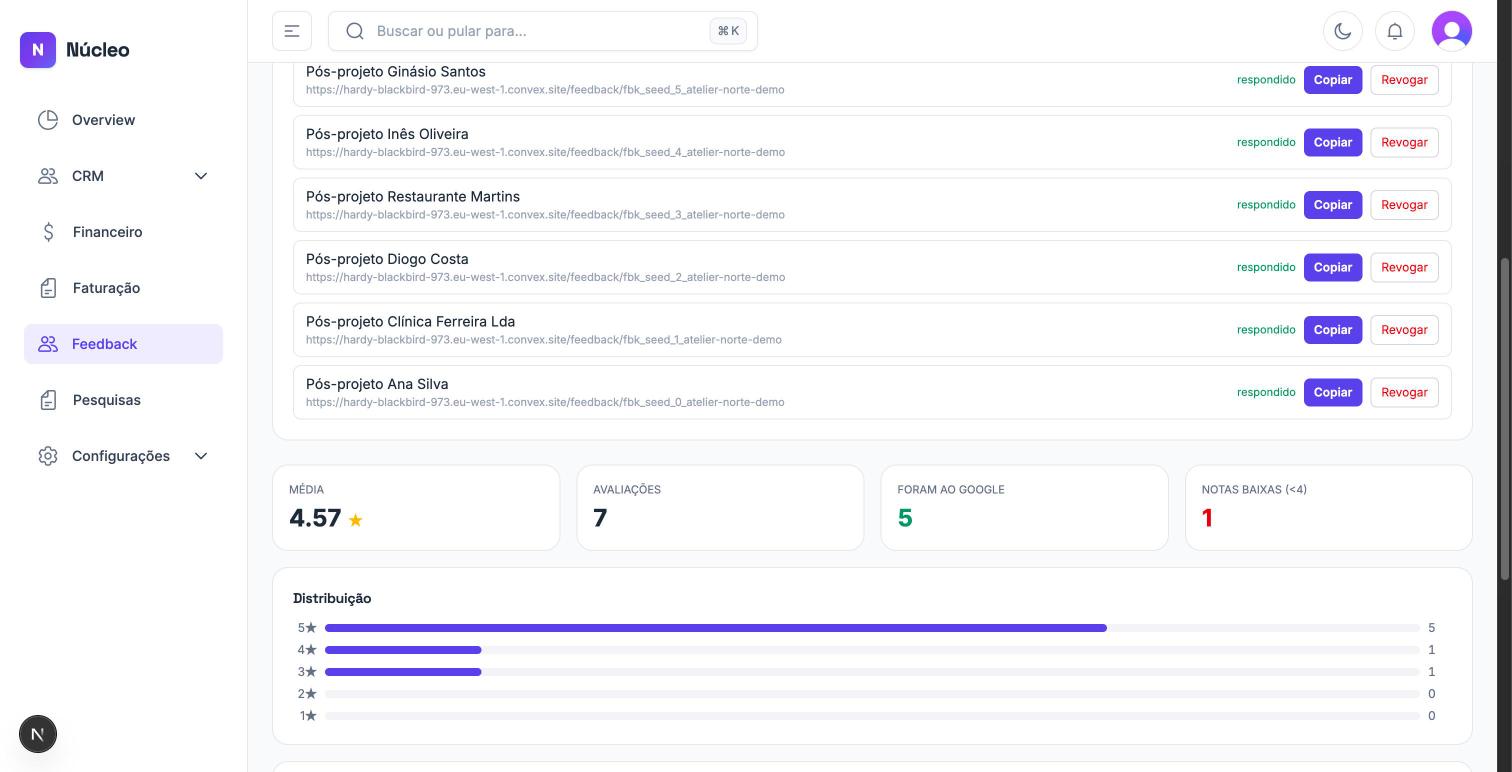This screenshot has height=772, width=1512.
Task: Click the fbk_seed_5 feedback URL
Action: coord(545,90)
